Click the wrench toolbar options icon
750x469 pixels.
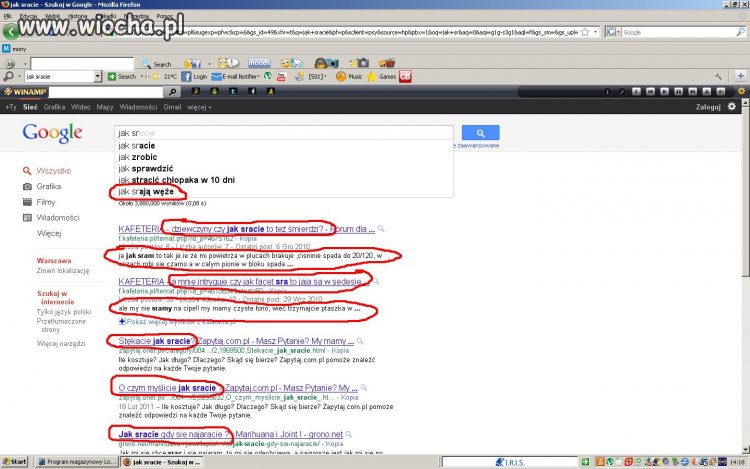[x=718, y=76]
